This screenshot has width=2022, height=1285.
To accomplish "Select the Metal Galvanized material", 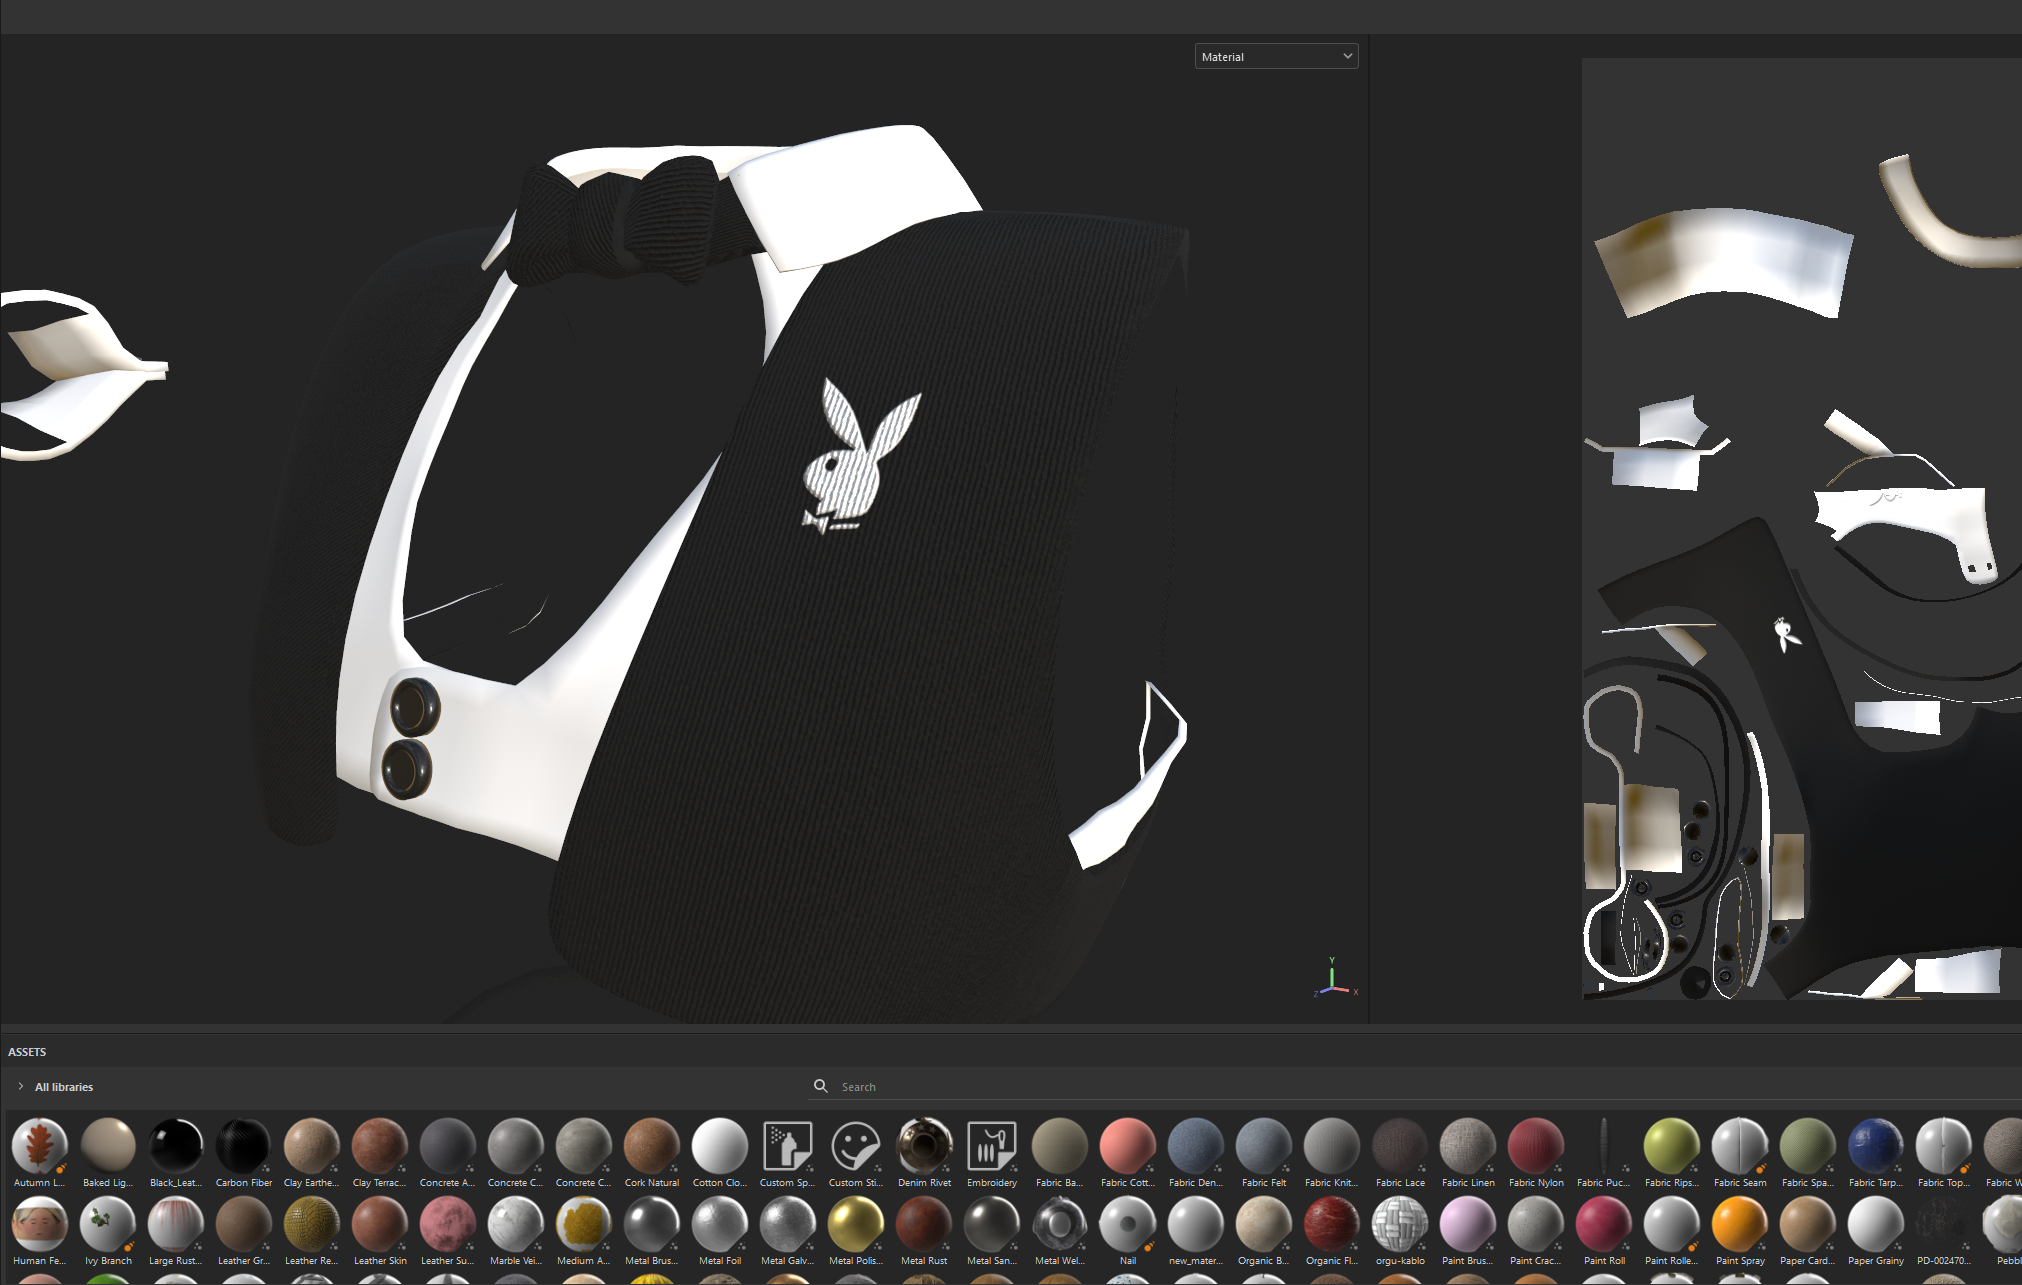I will 787,1223.
